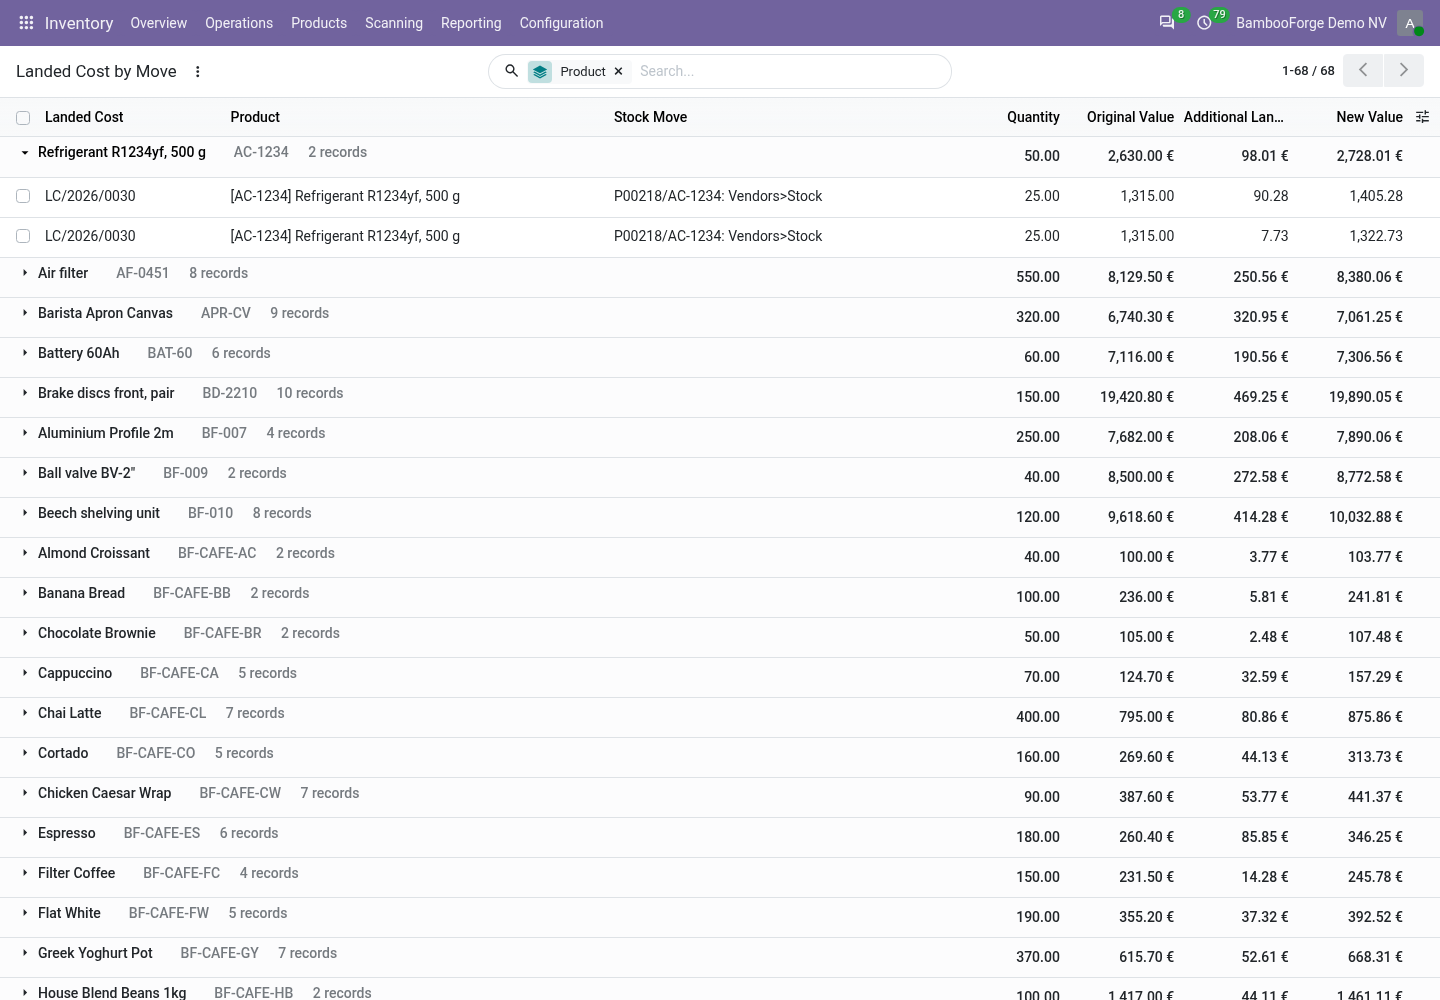Image resolution: width=1440 pixels, height=1000 pixels.
Task: Open the Scanning menu
Action: coord(394,23)
